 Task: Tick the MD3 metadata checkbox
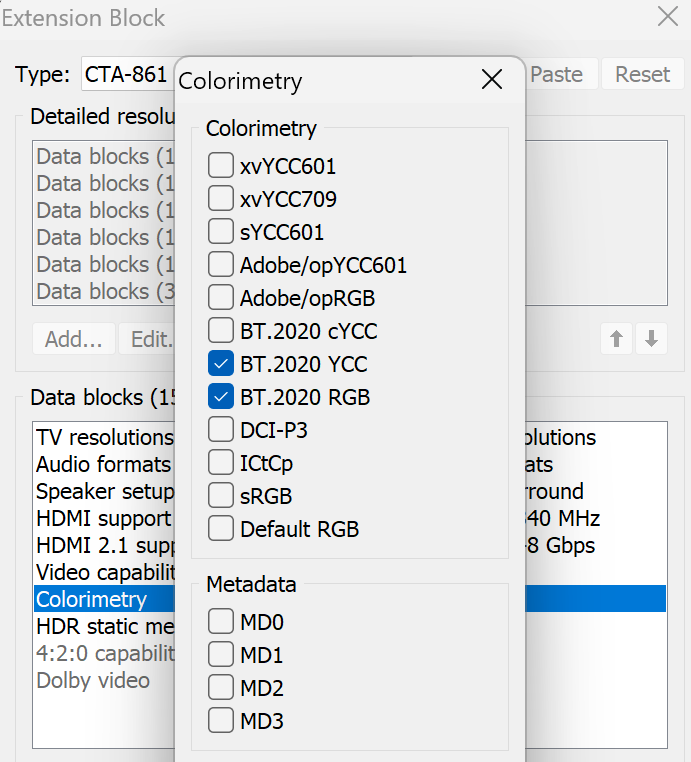(x=221, y=720)
